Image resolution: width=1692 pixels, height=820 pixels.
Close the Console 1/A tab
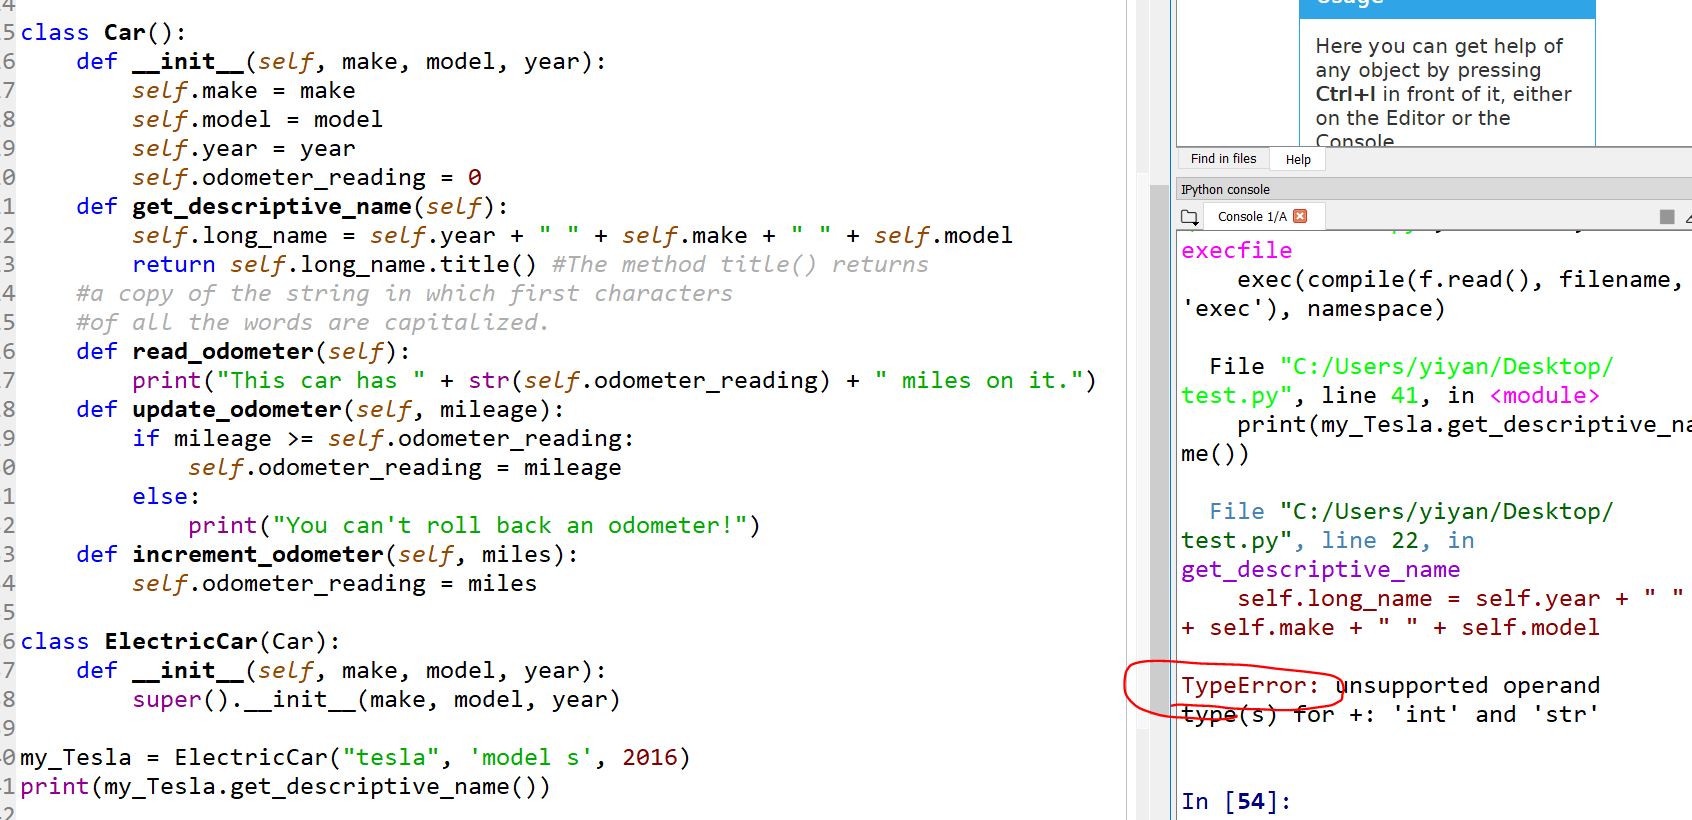point(1300,216)
